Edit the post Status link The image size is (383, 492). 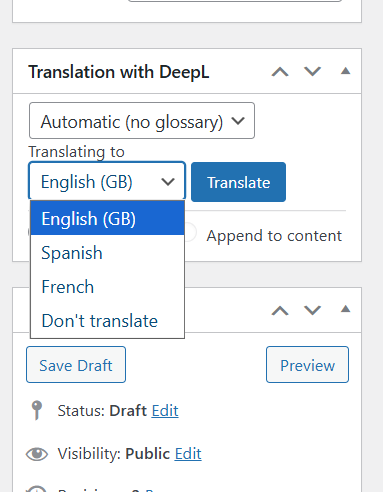165,411
